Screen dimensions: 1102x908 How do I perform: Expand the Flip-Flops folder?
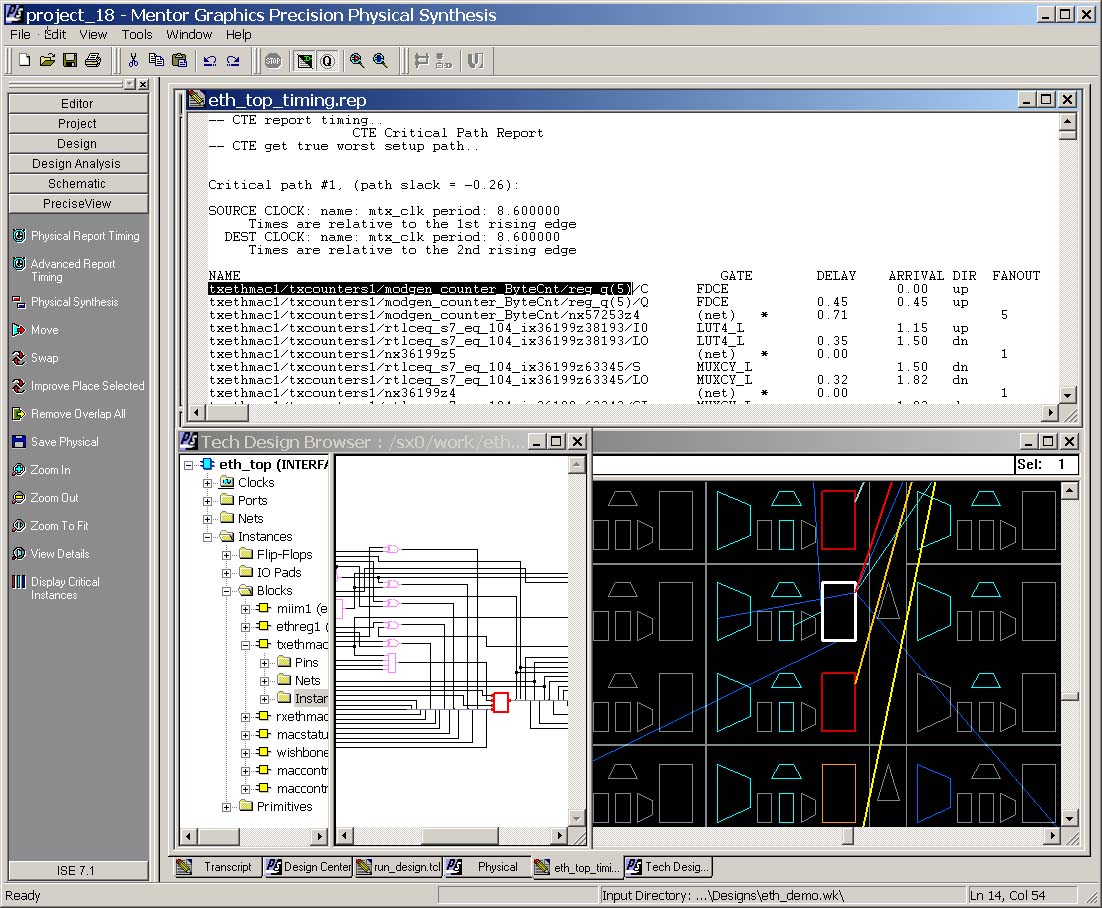click(226, 555)
